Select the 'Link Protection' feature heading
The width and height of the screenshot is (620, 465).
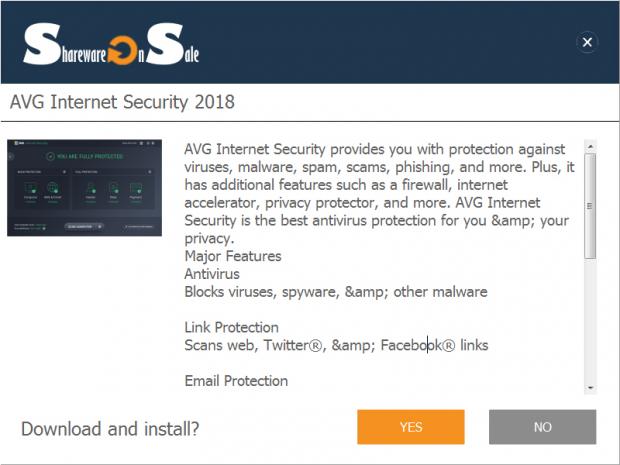[x=231, y=328]
